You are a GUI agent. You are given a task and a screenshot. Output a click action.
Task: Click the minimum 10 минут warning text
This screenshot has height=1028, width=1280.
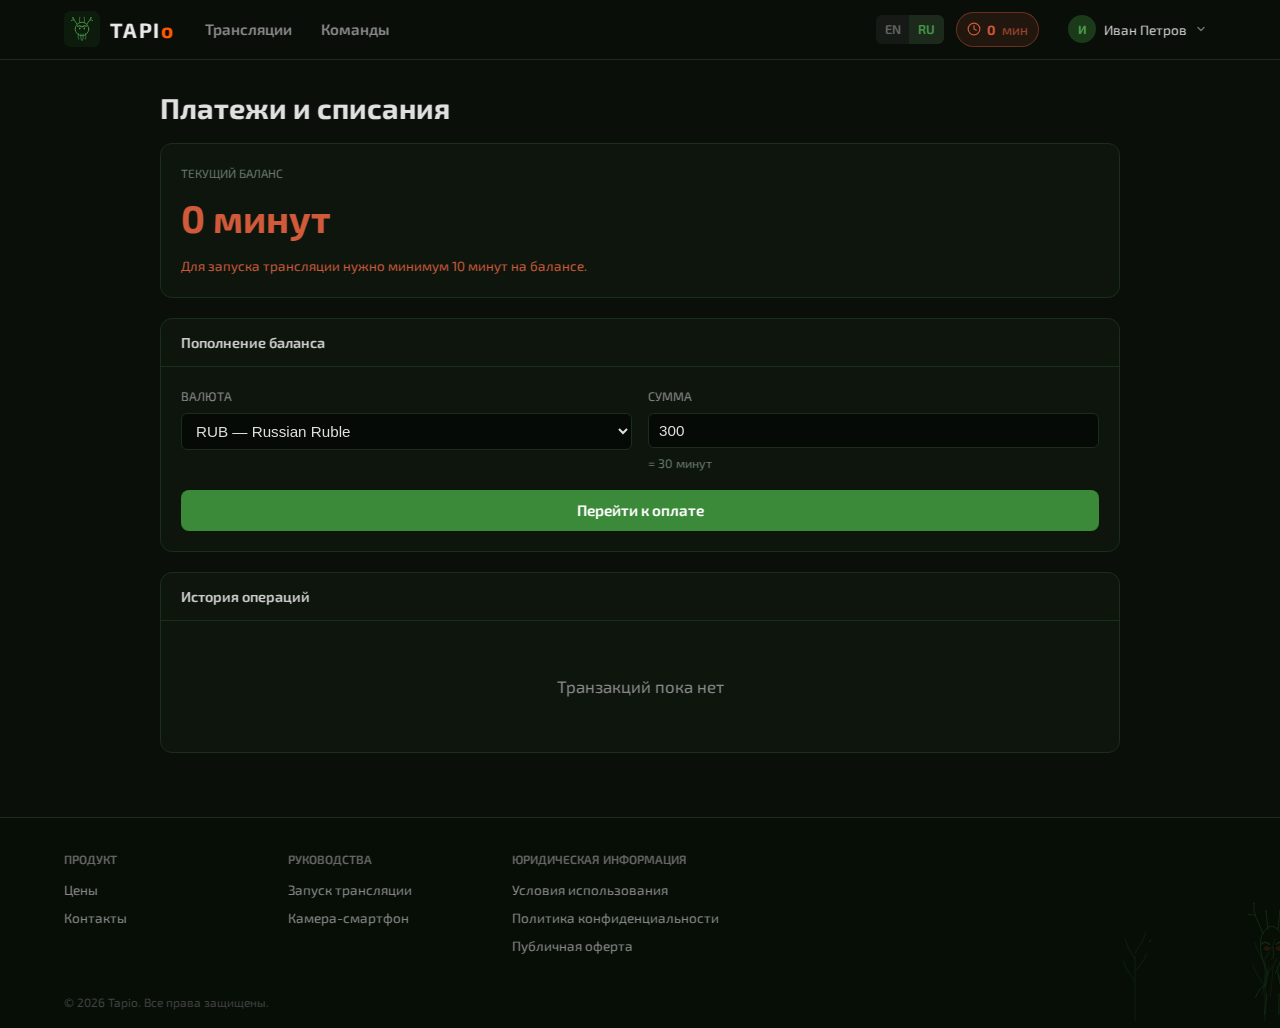click(384, 266)
